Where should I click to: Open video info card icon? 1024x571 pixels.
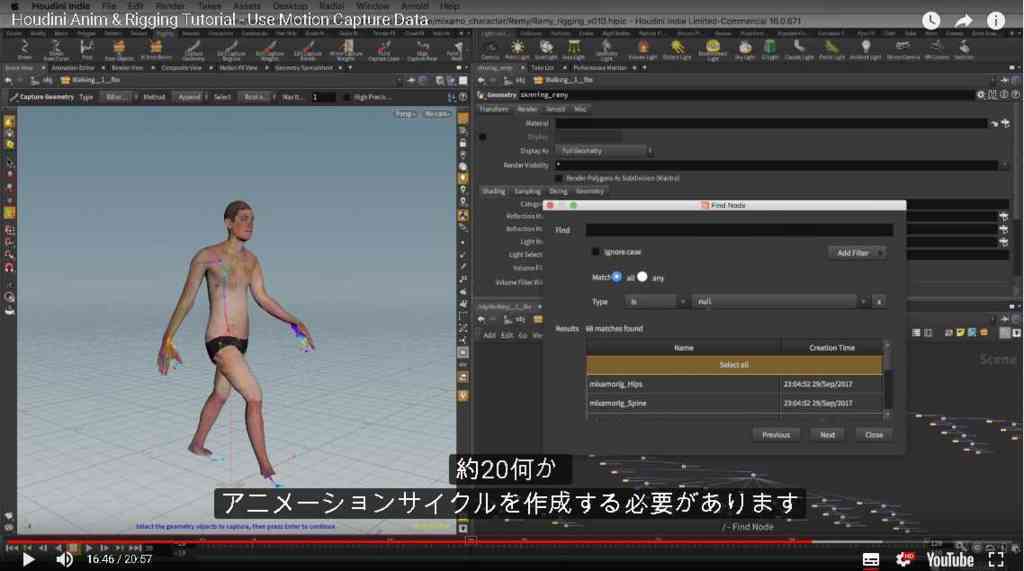pos(995,21)
